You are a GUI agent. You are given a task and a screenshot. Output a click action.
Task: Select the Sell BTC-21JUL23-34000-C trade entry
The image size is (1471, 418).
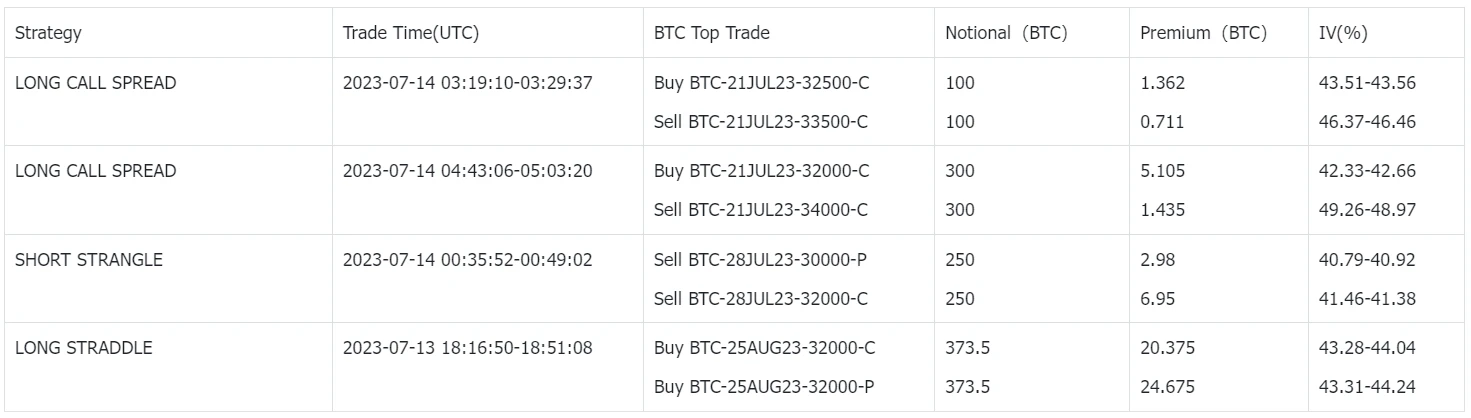pos(761,209)
